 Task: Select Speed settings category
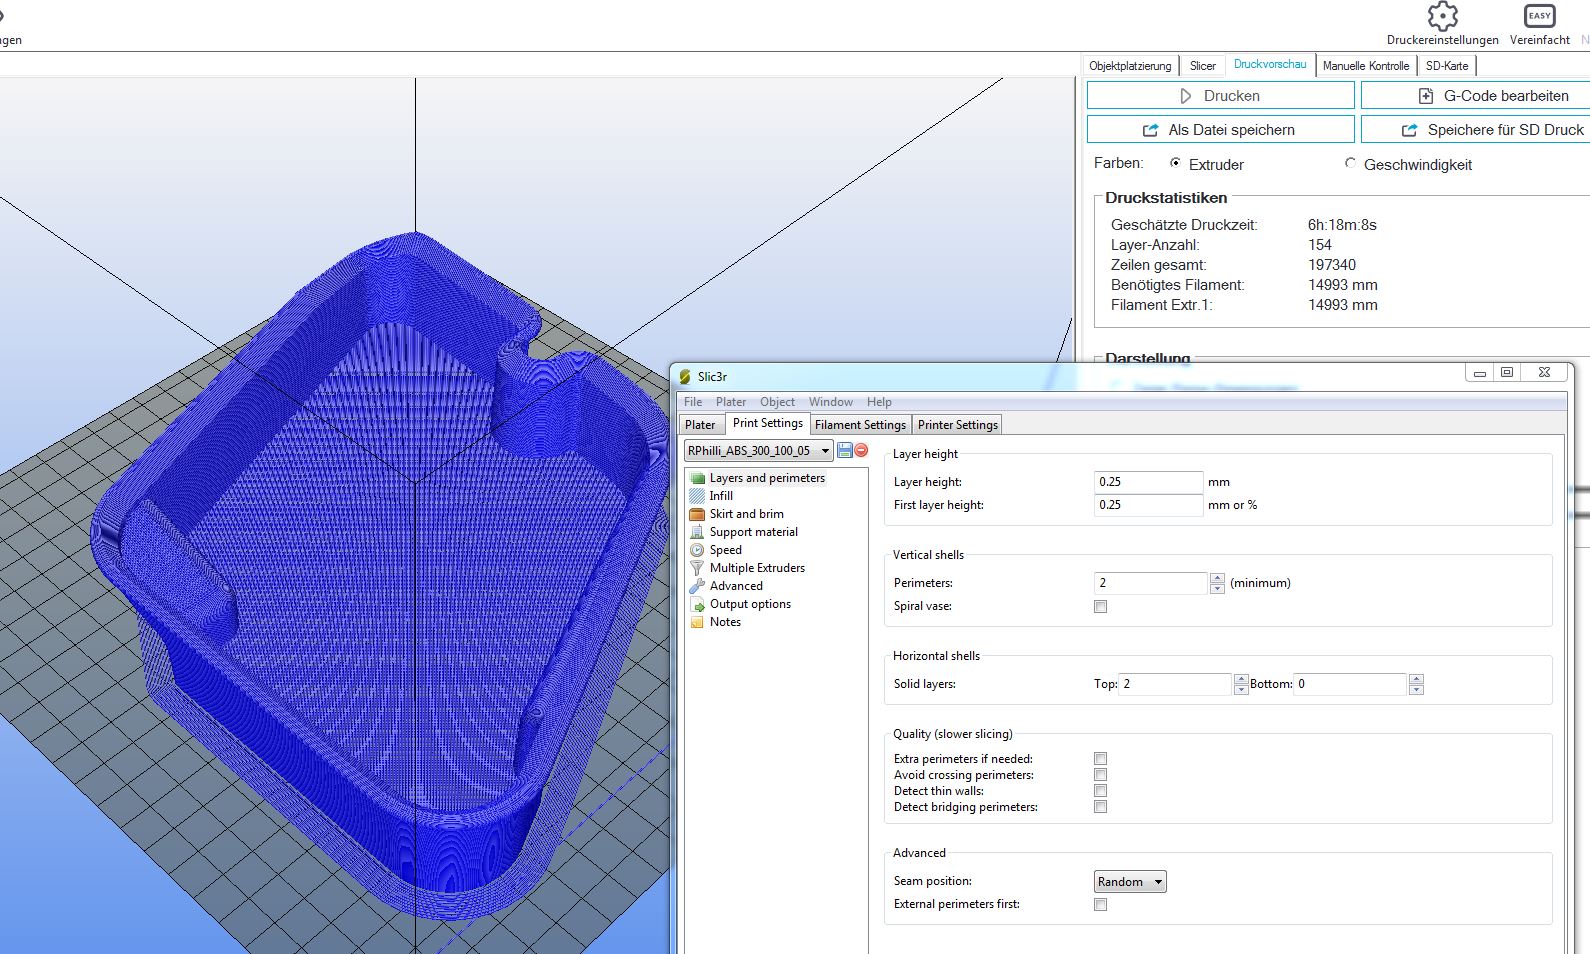[725, 550]
